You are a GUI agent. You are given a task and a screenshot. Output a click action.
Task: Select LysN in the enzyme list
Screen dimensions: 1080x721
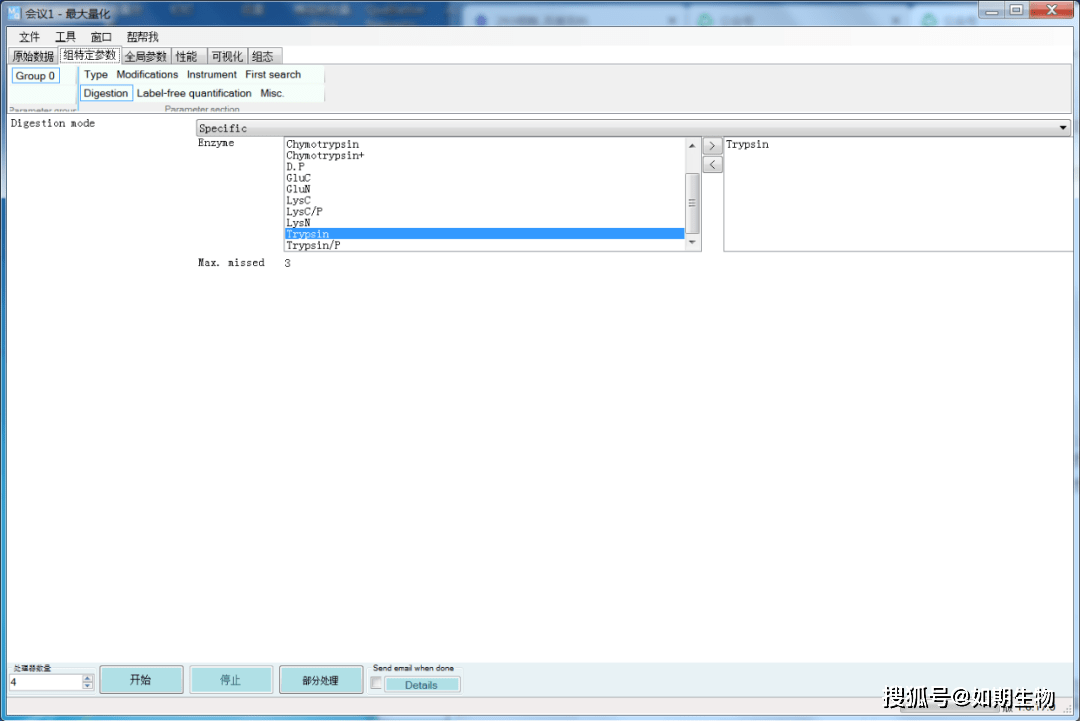click(484, 222)
